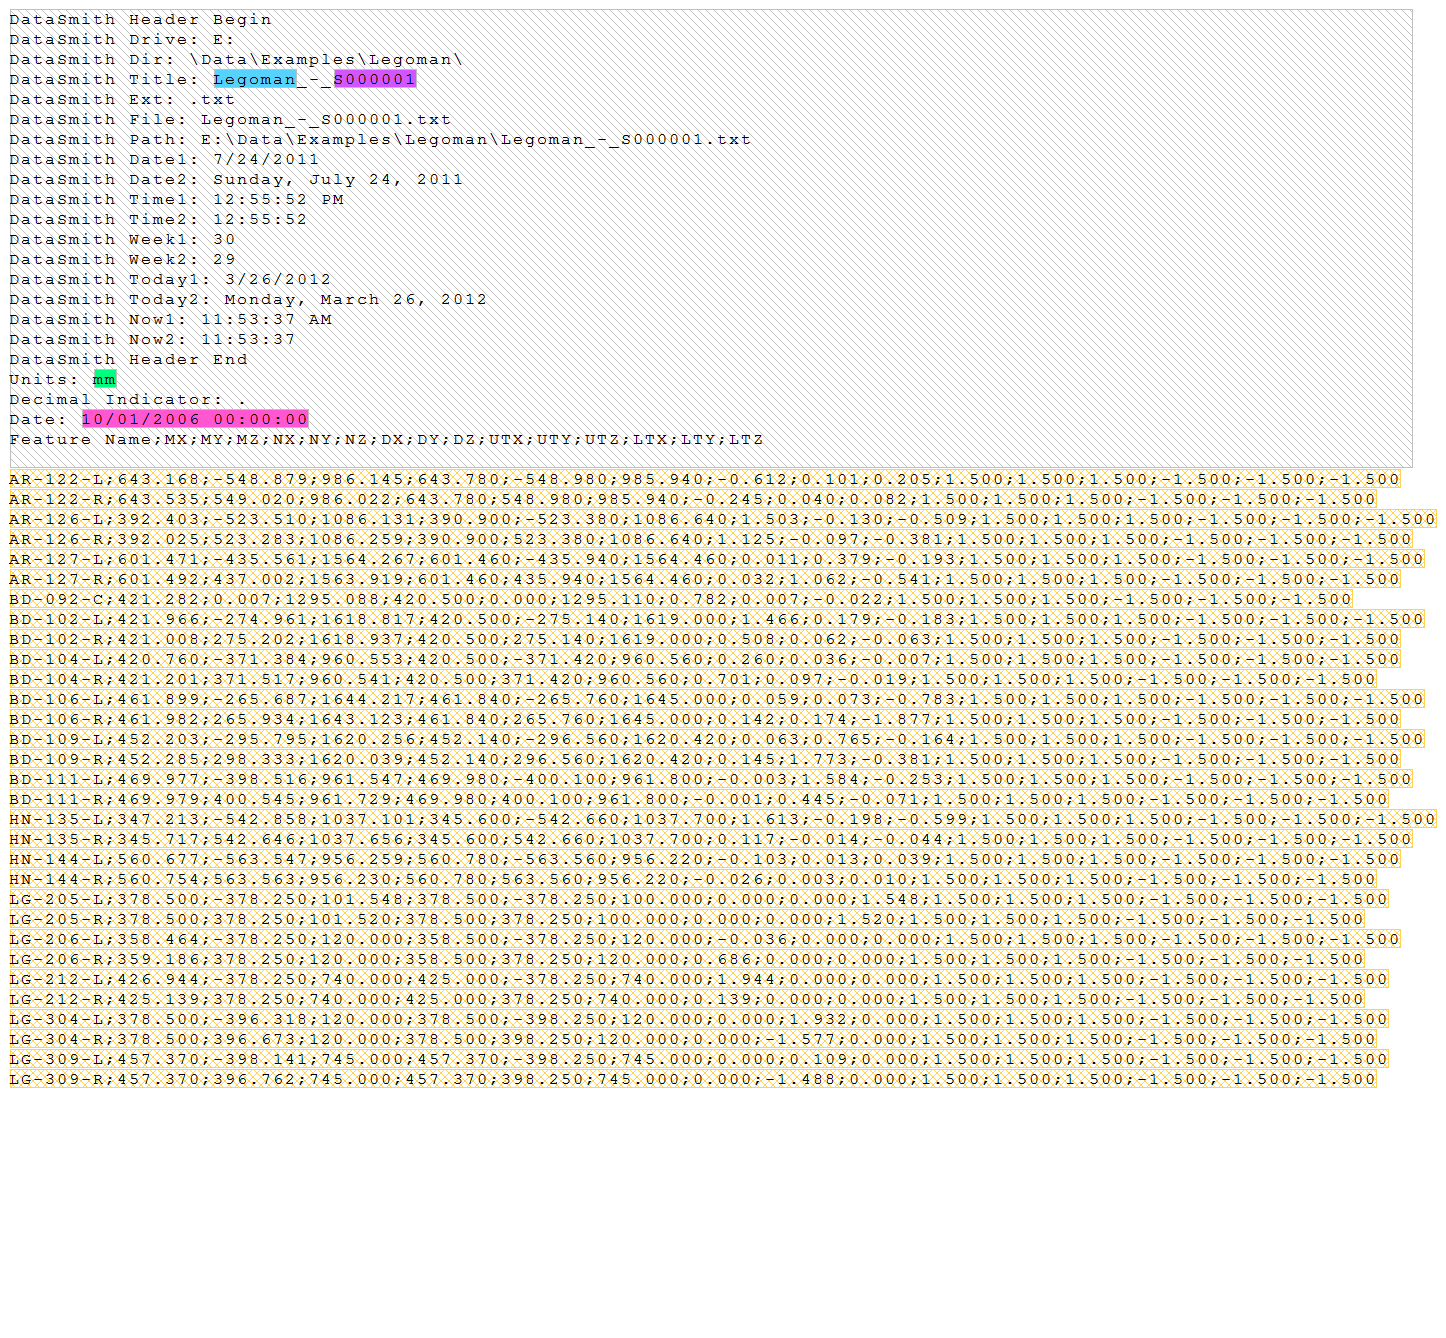
Task: Click the LG-309-R data row
Action: pyautogui.click(x=692, y=1079)
